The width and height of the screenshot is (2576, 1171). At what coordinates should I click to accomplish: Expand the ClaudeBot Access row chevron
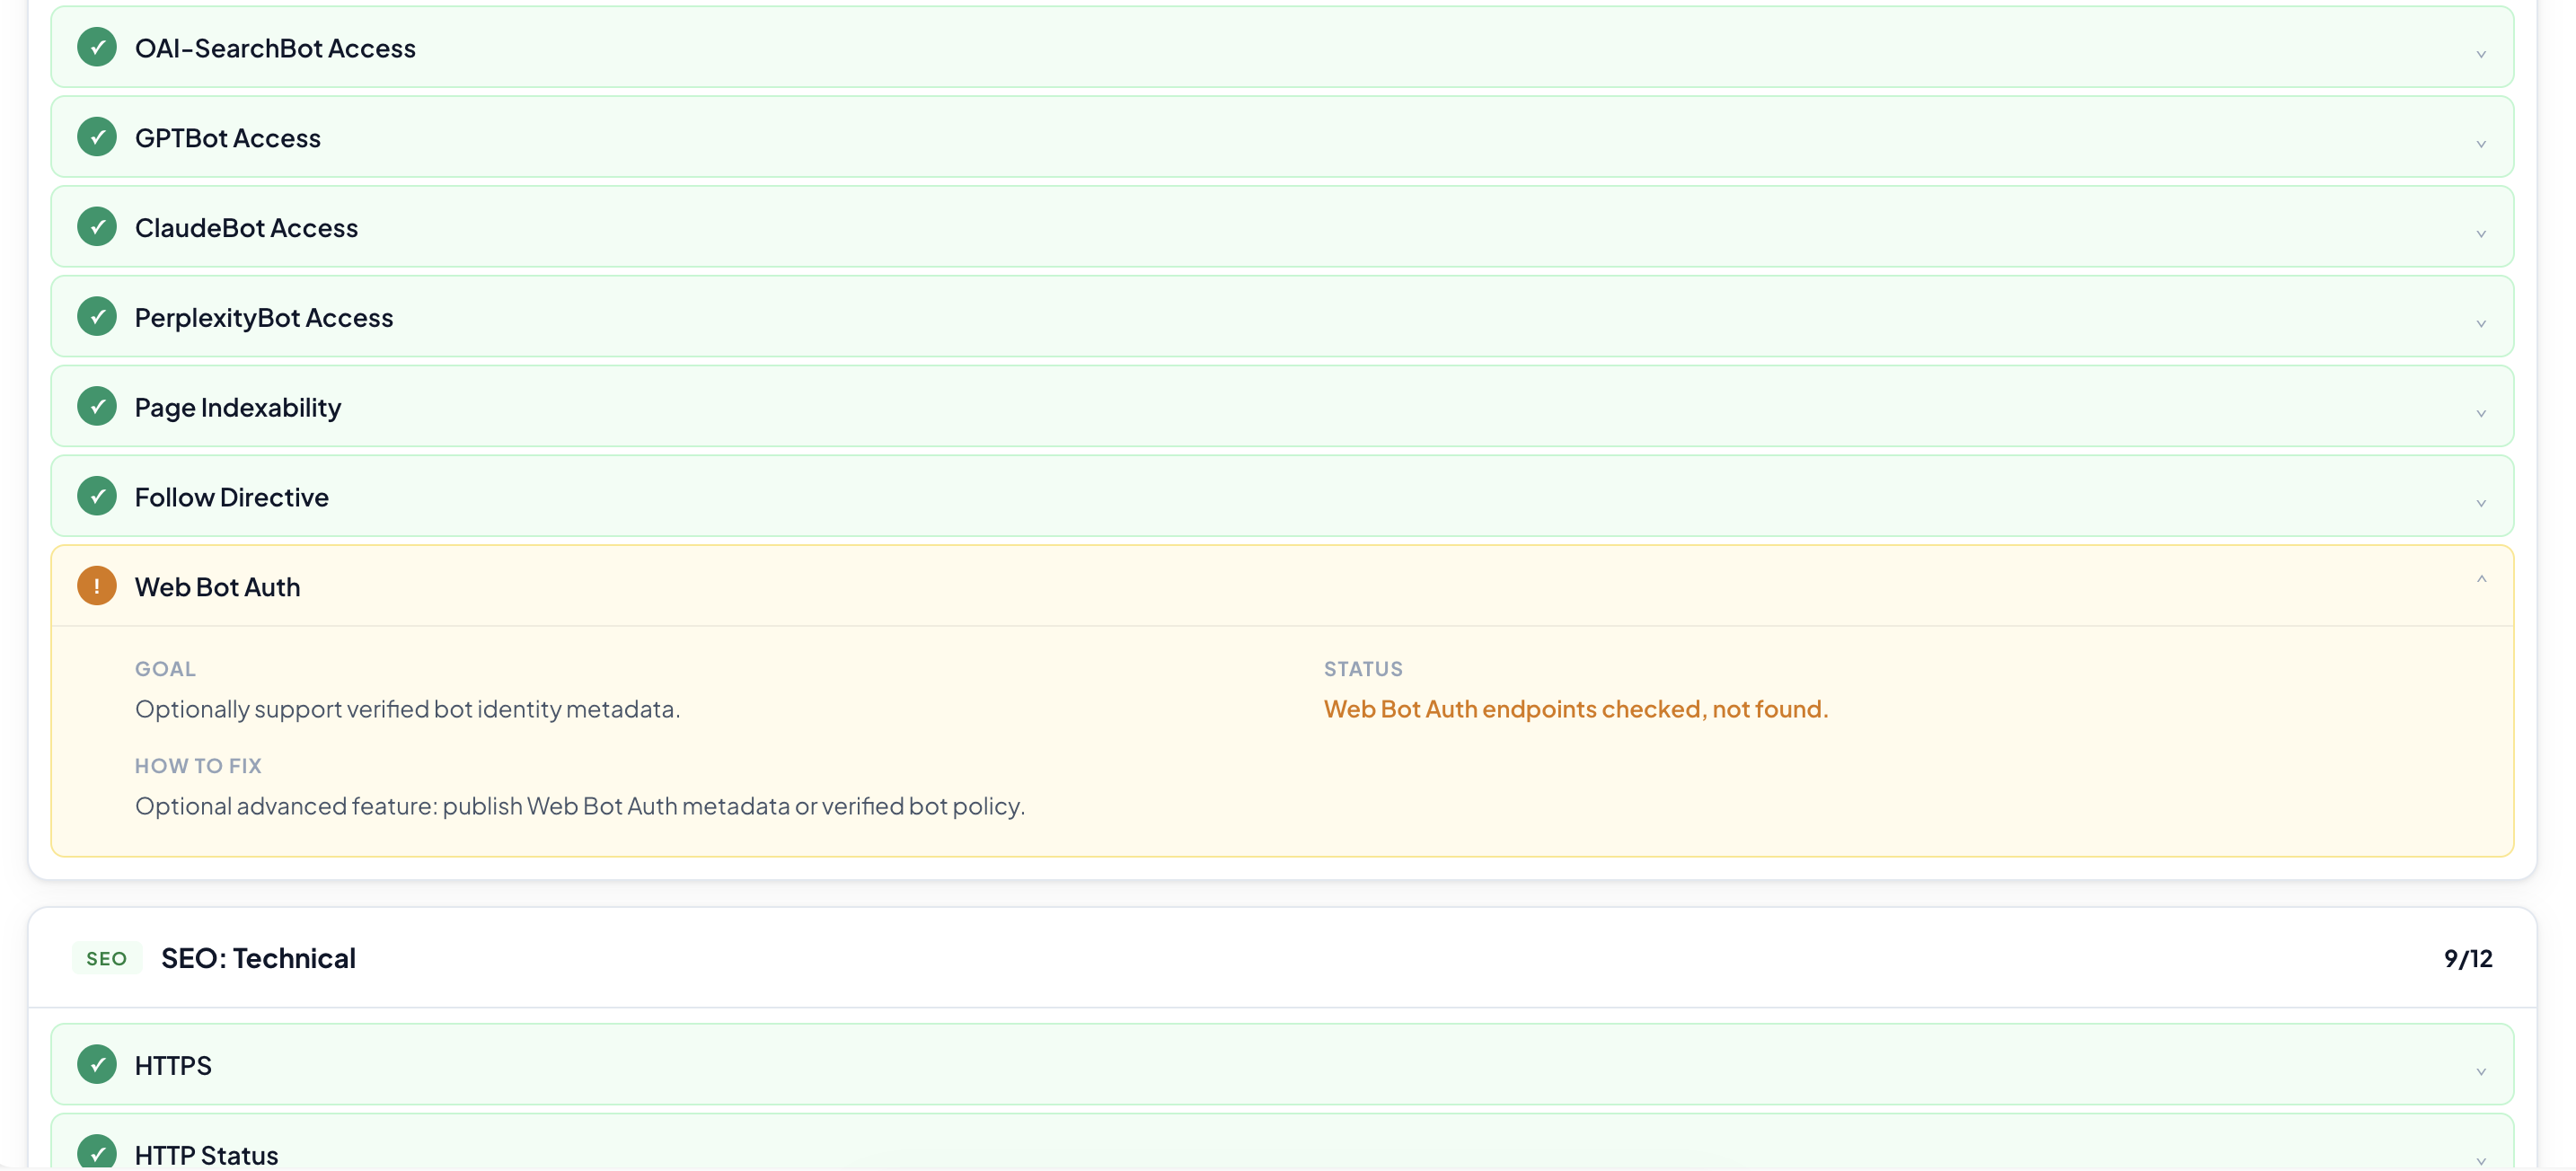click(x=2481, y=234)
